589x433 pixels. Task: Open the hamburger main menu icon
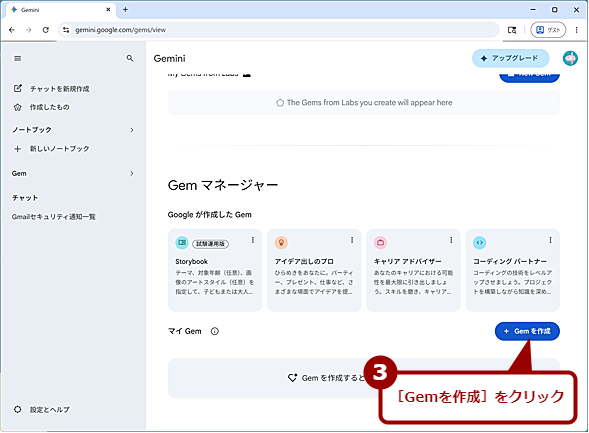click(18, 59)
